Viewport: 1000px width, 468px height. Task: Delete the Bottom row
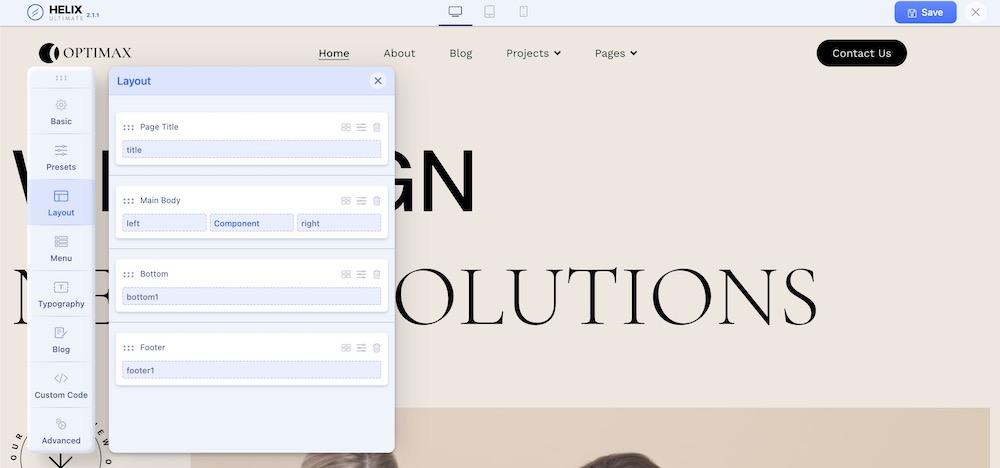(376, 274)
